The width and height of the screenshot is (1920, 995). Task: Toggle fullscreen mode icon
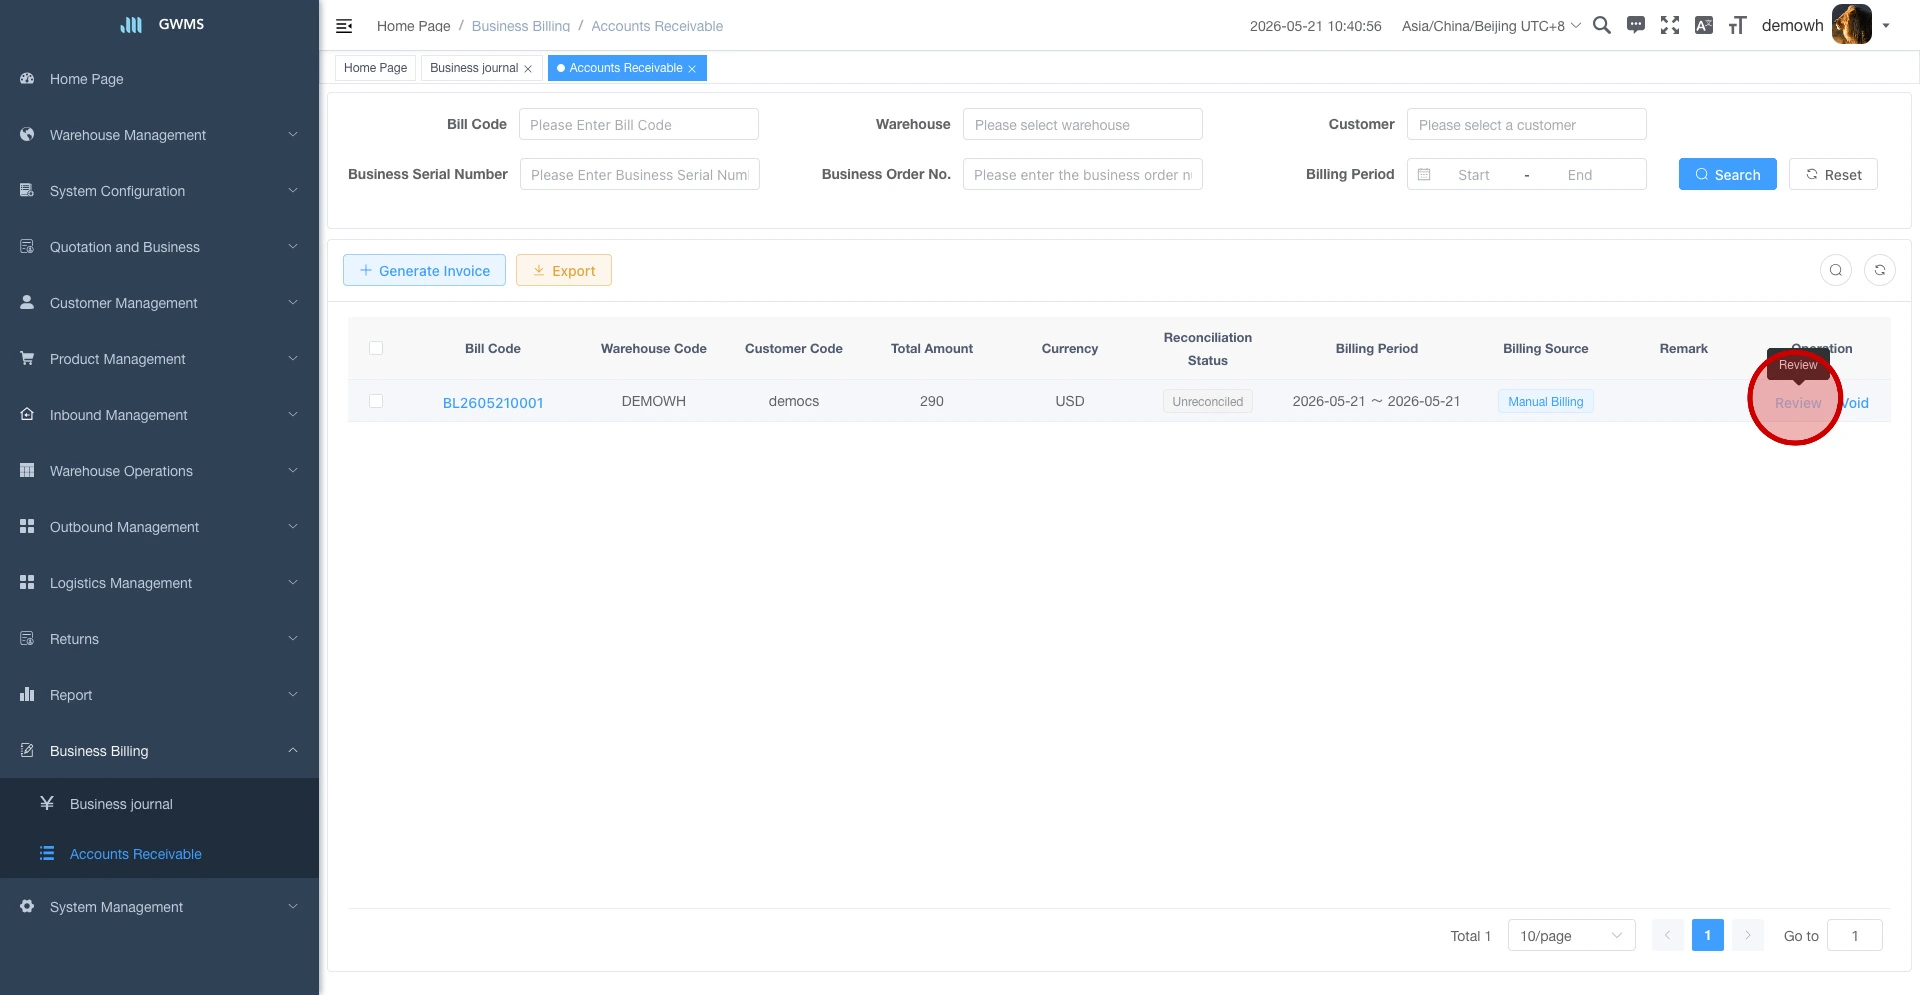point(1670,26)
